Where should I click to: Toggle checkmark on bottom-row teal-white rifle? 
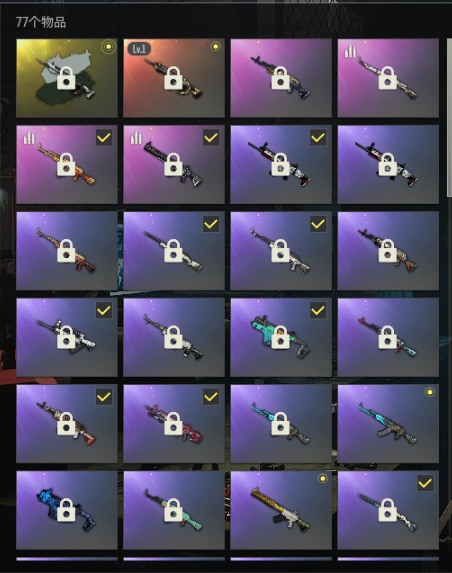coord(425,483)
